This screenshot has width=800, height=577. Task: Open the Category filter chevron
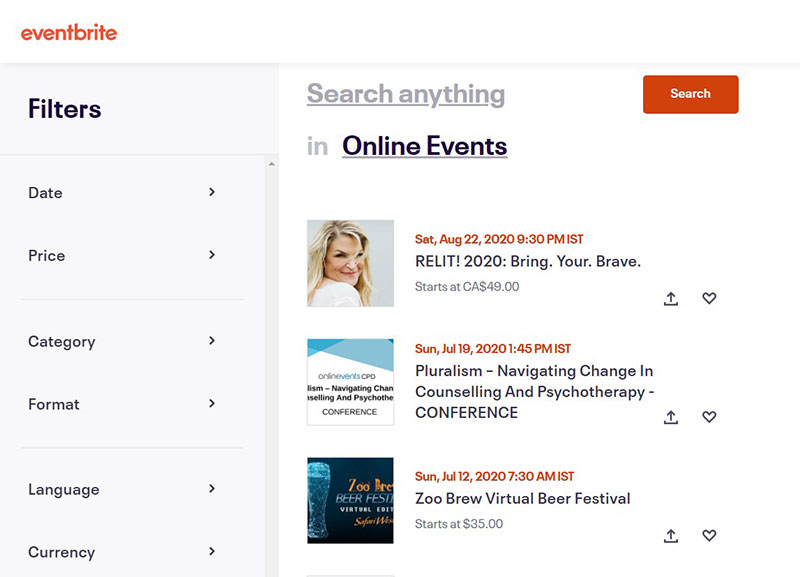coord(212,341)
